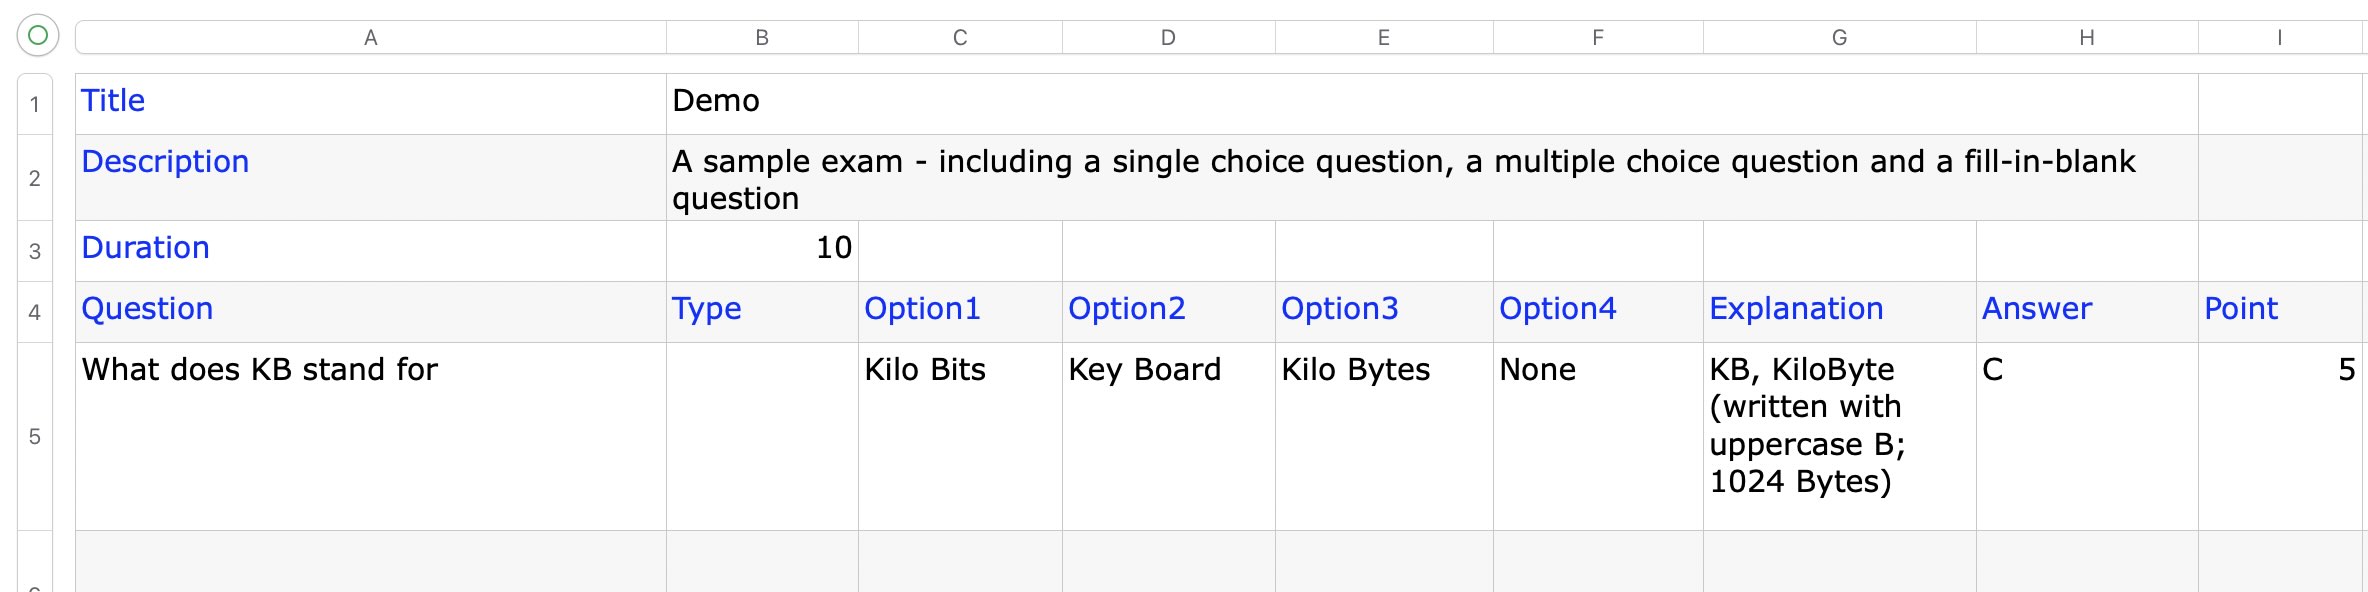Screen dimensions: 2368x592
Task: Select column B header
Action: (x=762, y=38)
